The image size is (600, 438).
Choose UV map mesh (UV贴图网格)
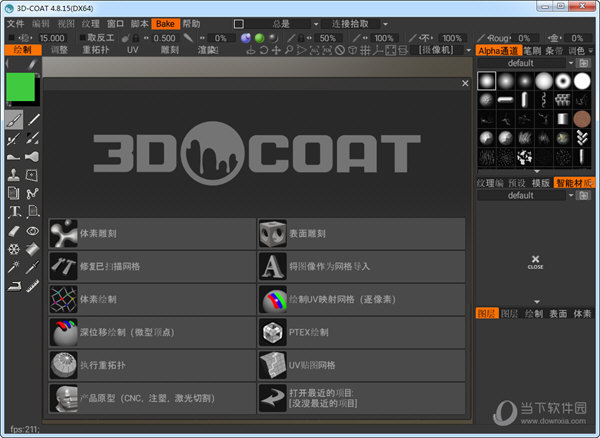[x=362, y=365]
